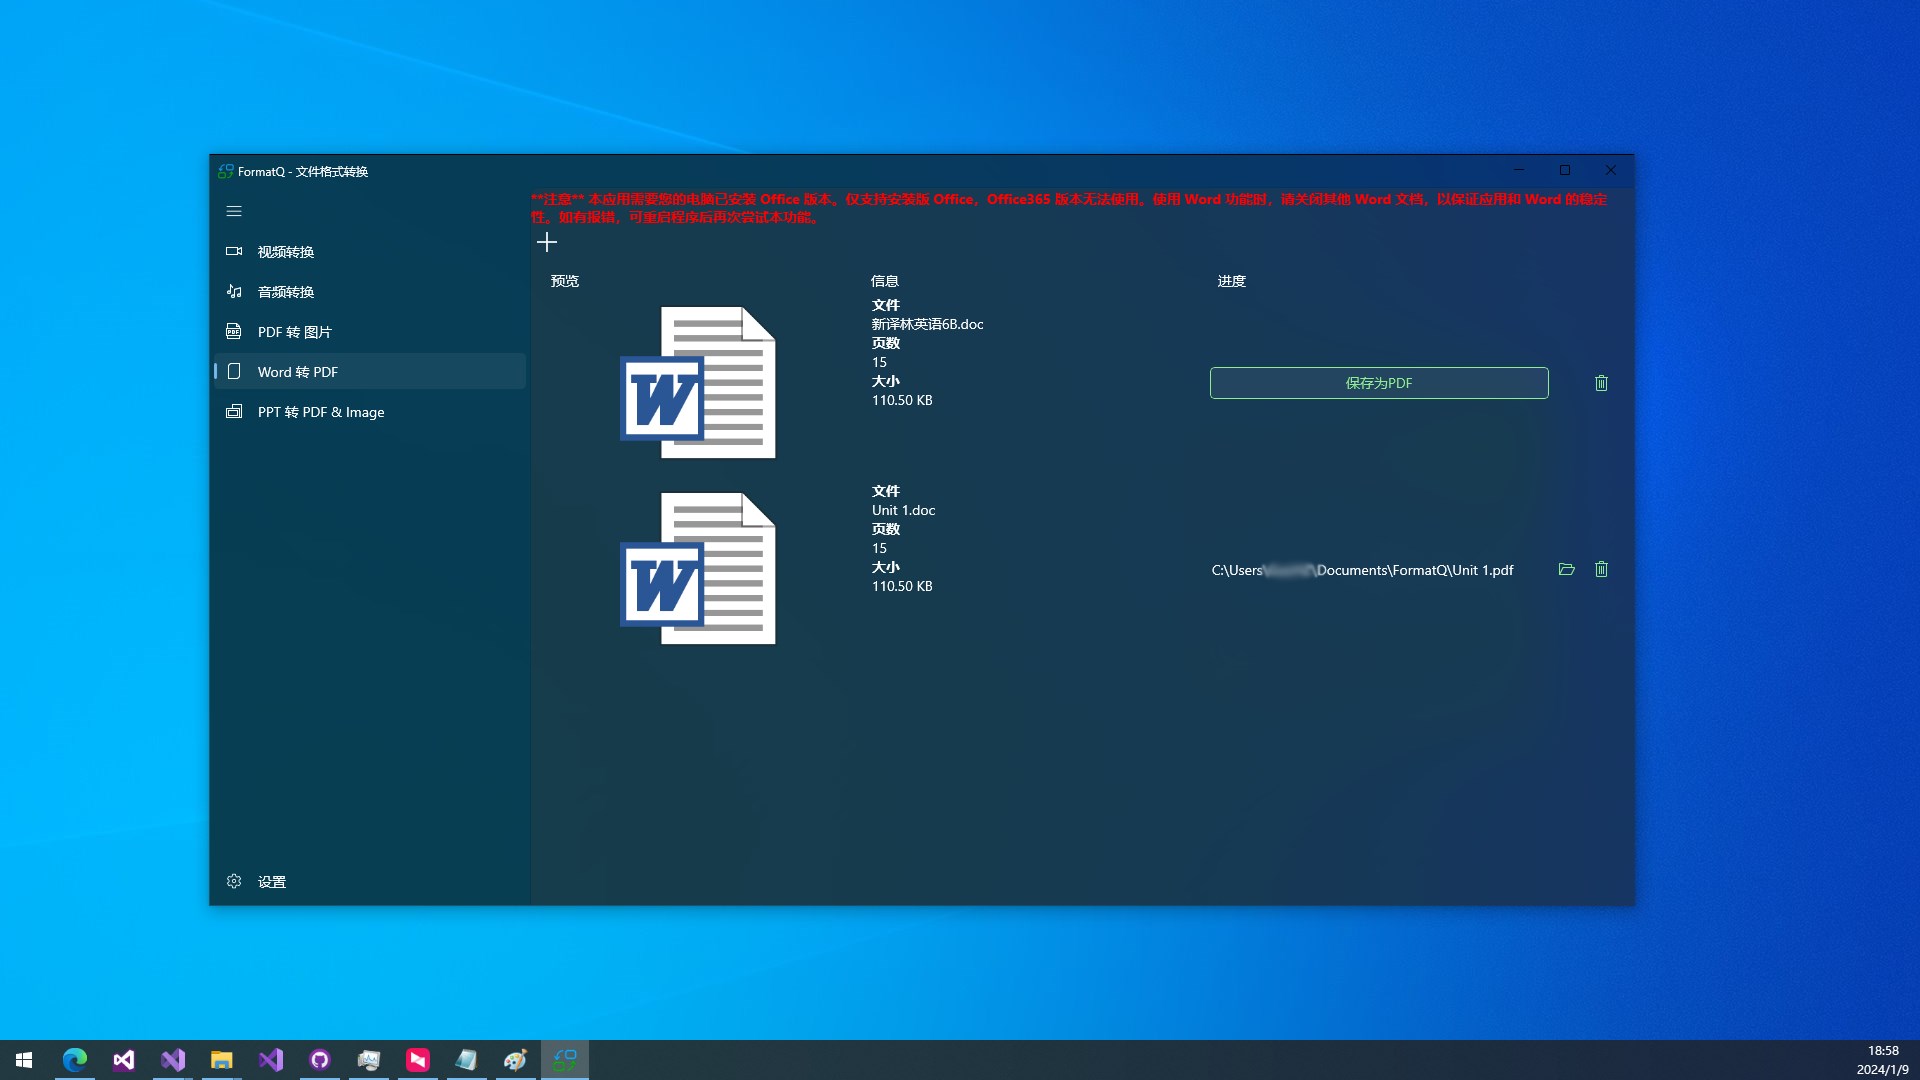Open output folder for Unit 1.pdf
The image size is (1920, 1080).
coord(1566,569)
